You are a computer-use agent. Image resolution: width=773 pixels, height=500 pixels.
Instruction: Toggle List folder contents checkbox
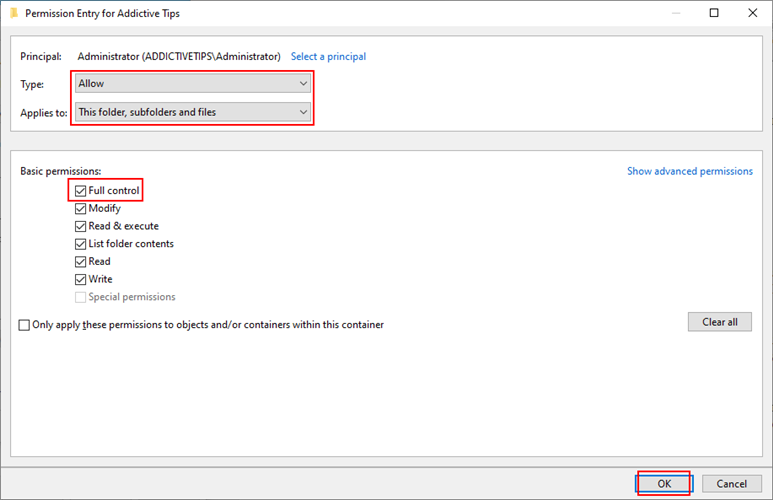pyautogui.click(x=80, y=244)
